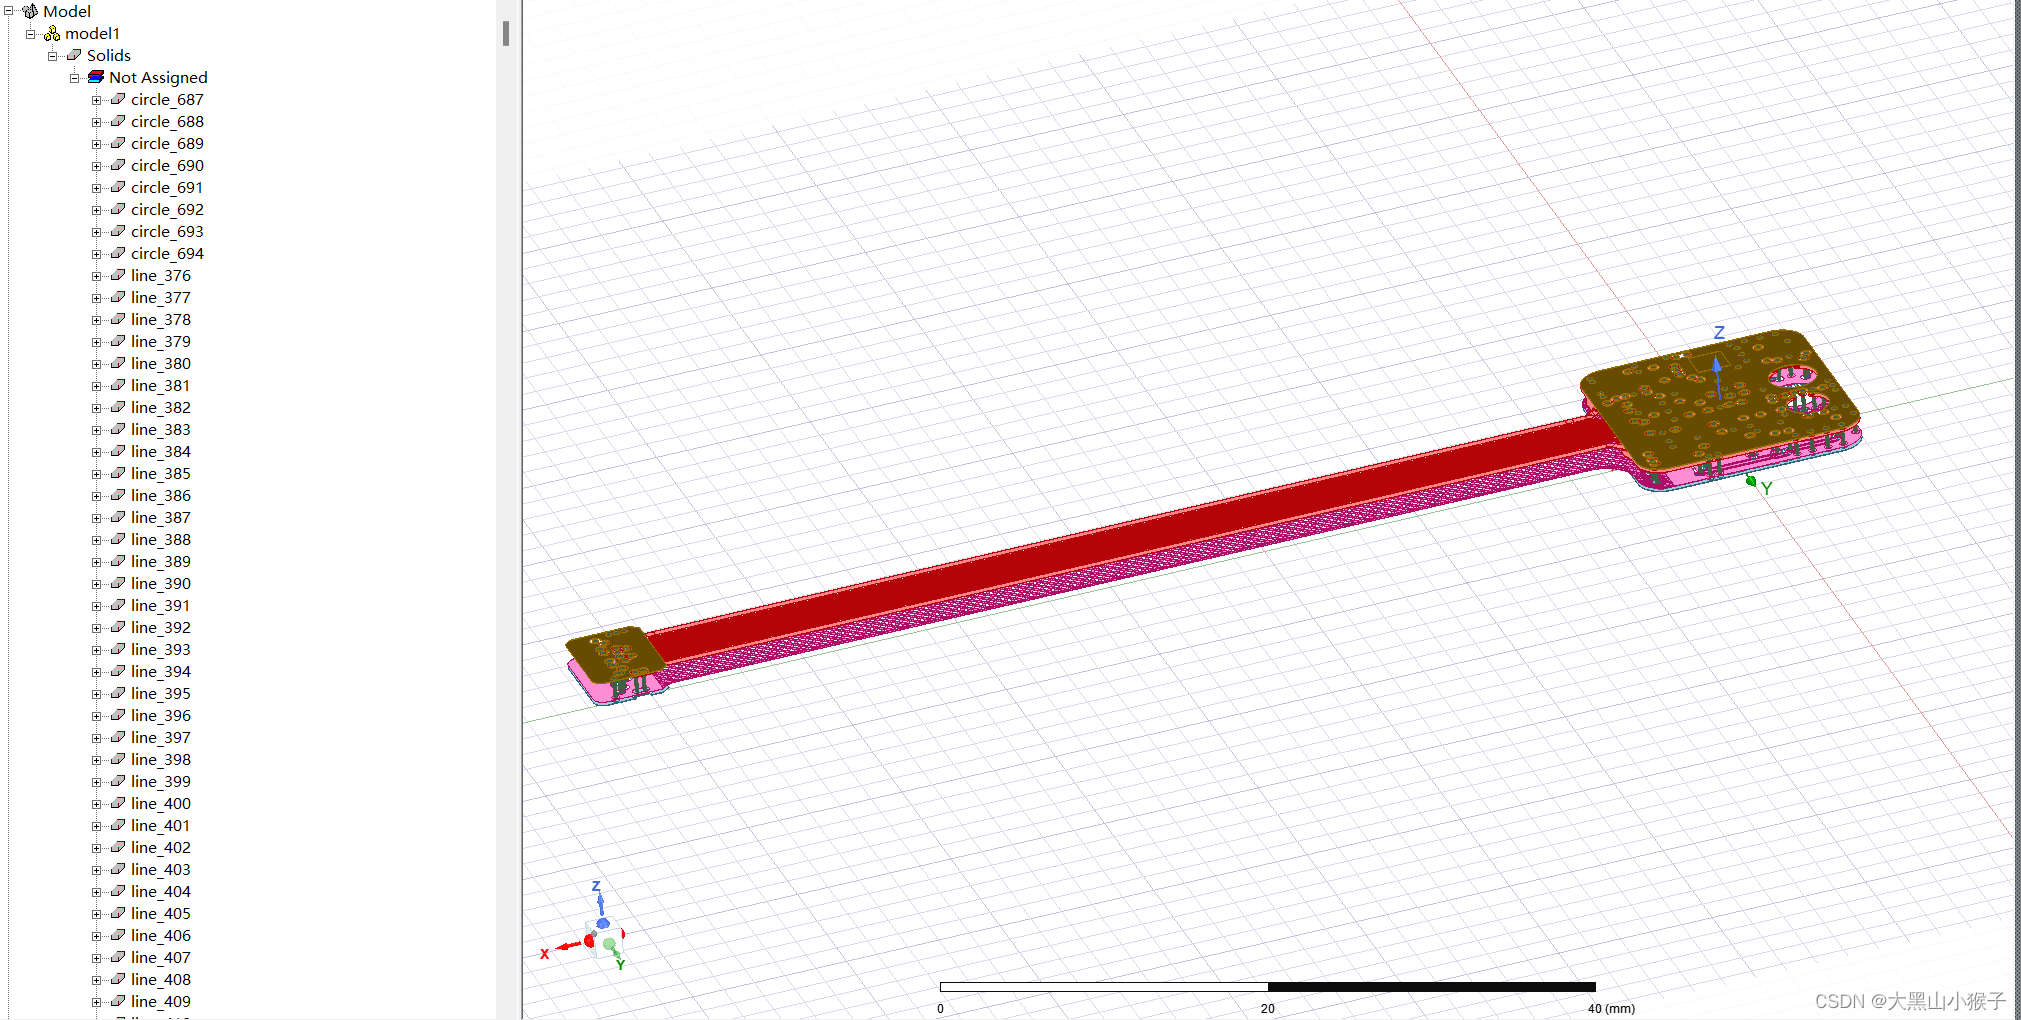The width and height of the screenshot is (2021, 1020).
Task: Expand the circle_690 node
Action: pos(96,165)
